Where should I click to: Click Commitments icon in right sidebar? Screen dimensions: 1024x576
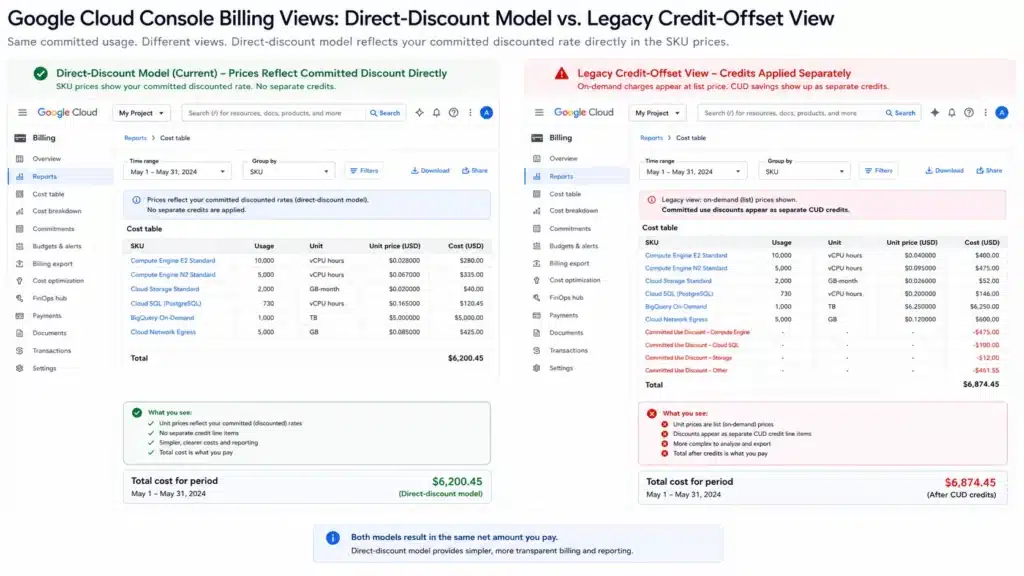536,229
